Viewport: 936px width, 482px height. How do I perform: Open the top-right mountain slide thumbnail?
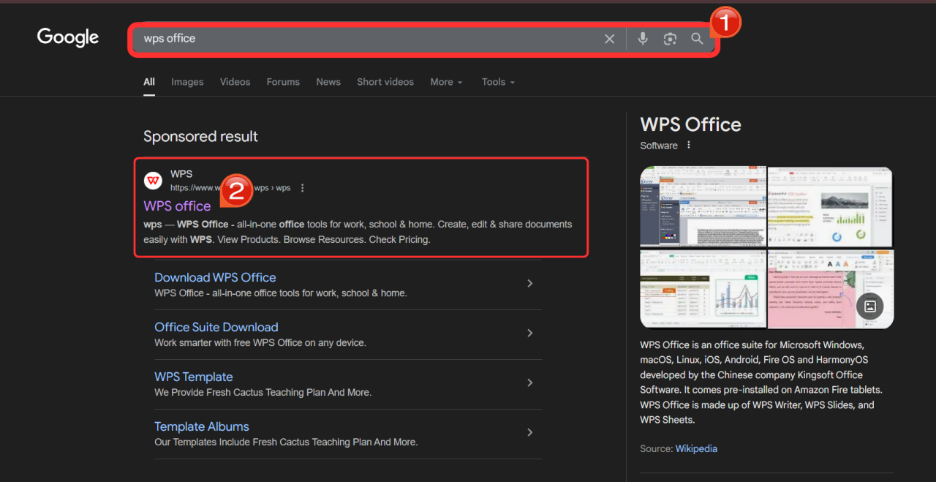(830, 207)
